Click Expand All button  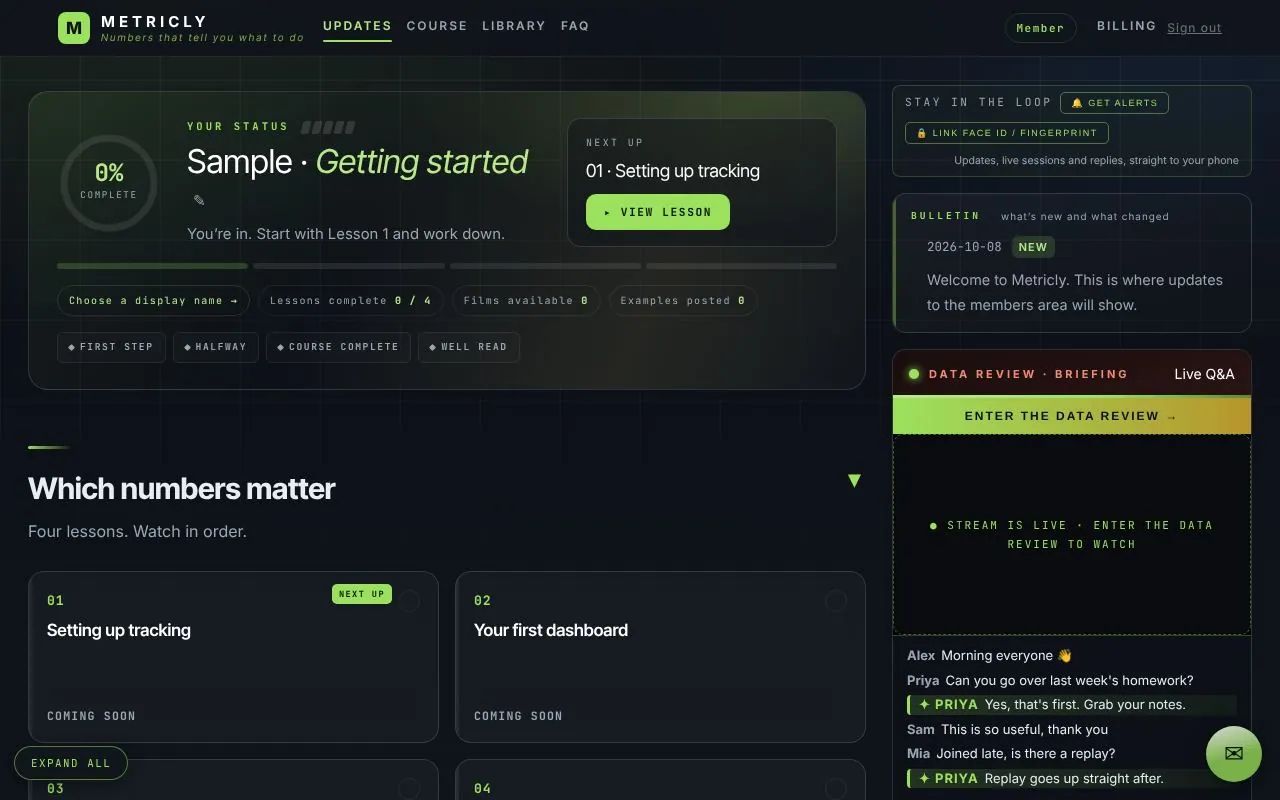[x=71, y=763]
